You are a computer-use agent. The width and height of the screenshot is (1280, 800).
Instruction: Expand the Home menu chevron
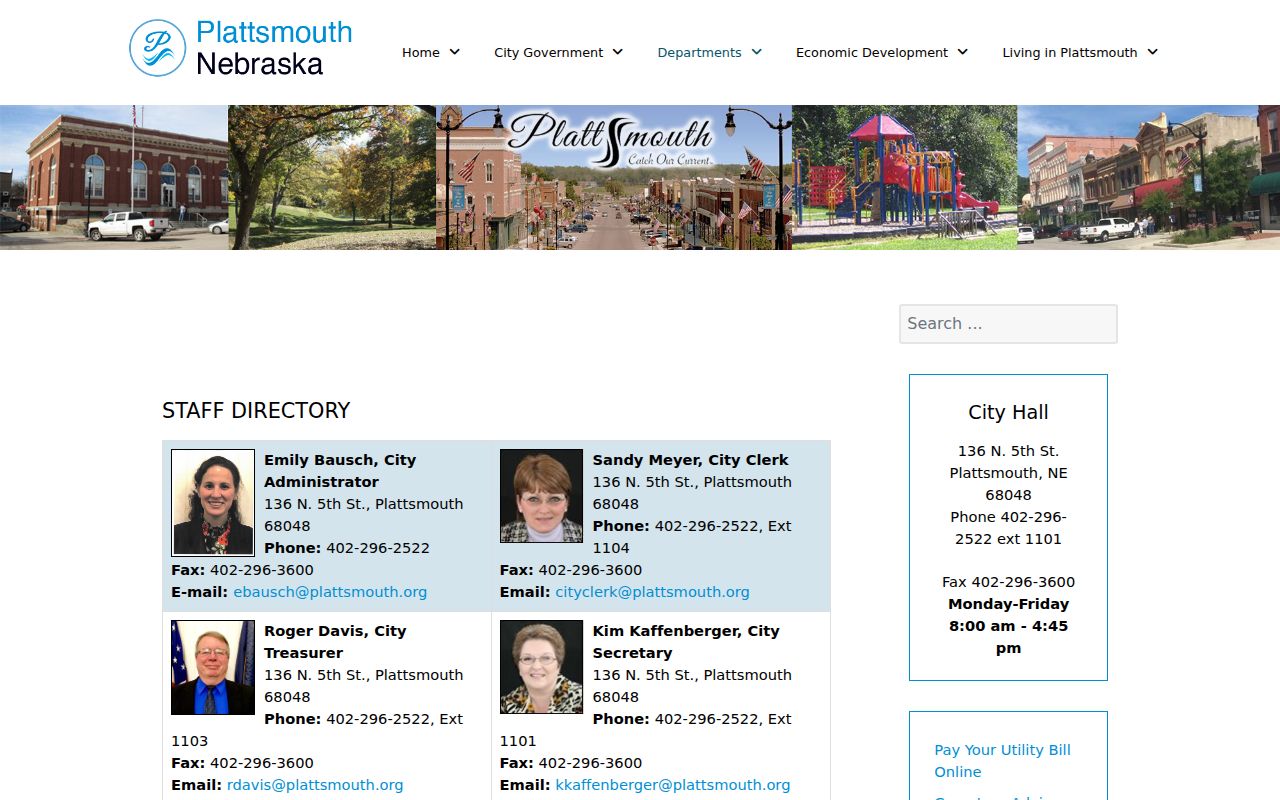[x=455, y=52]
